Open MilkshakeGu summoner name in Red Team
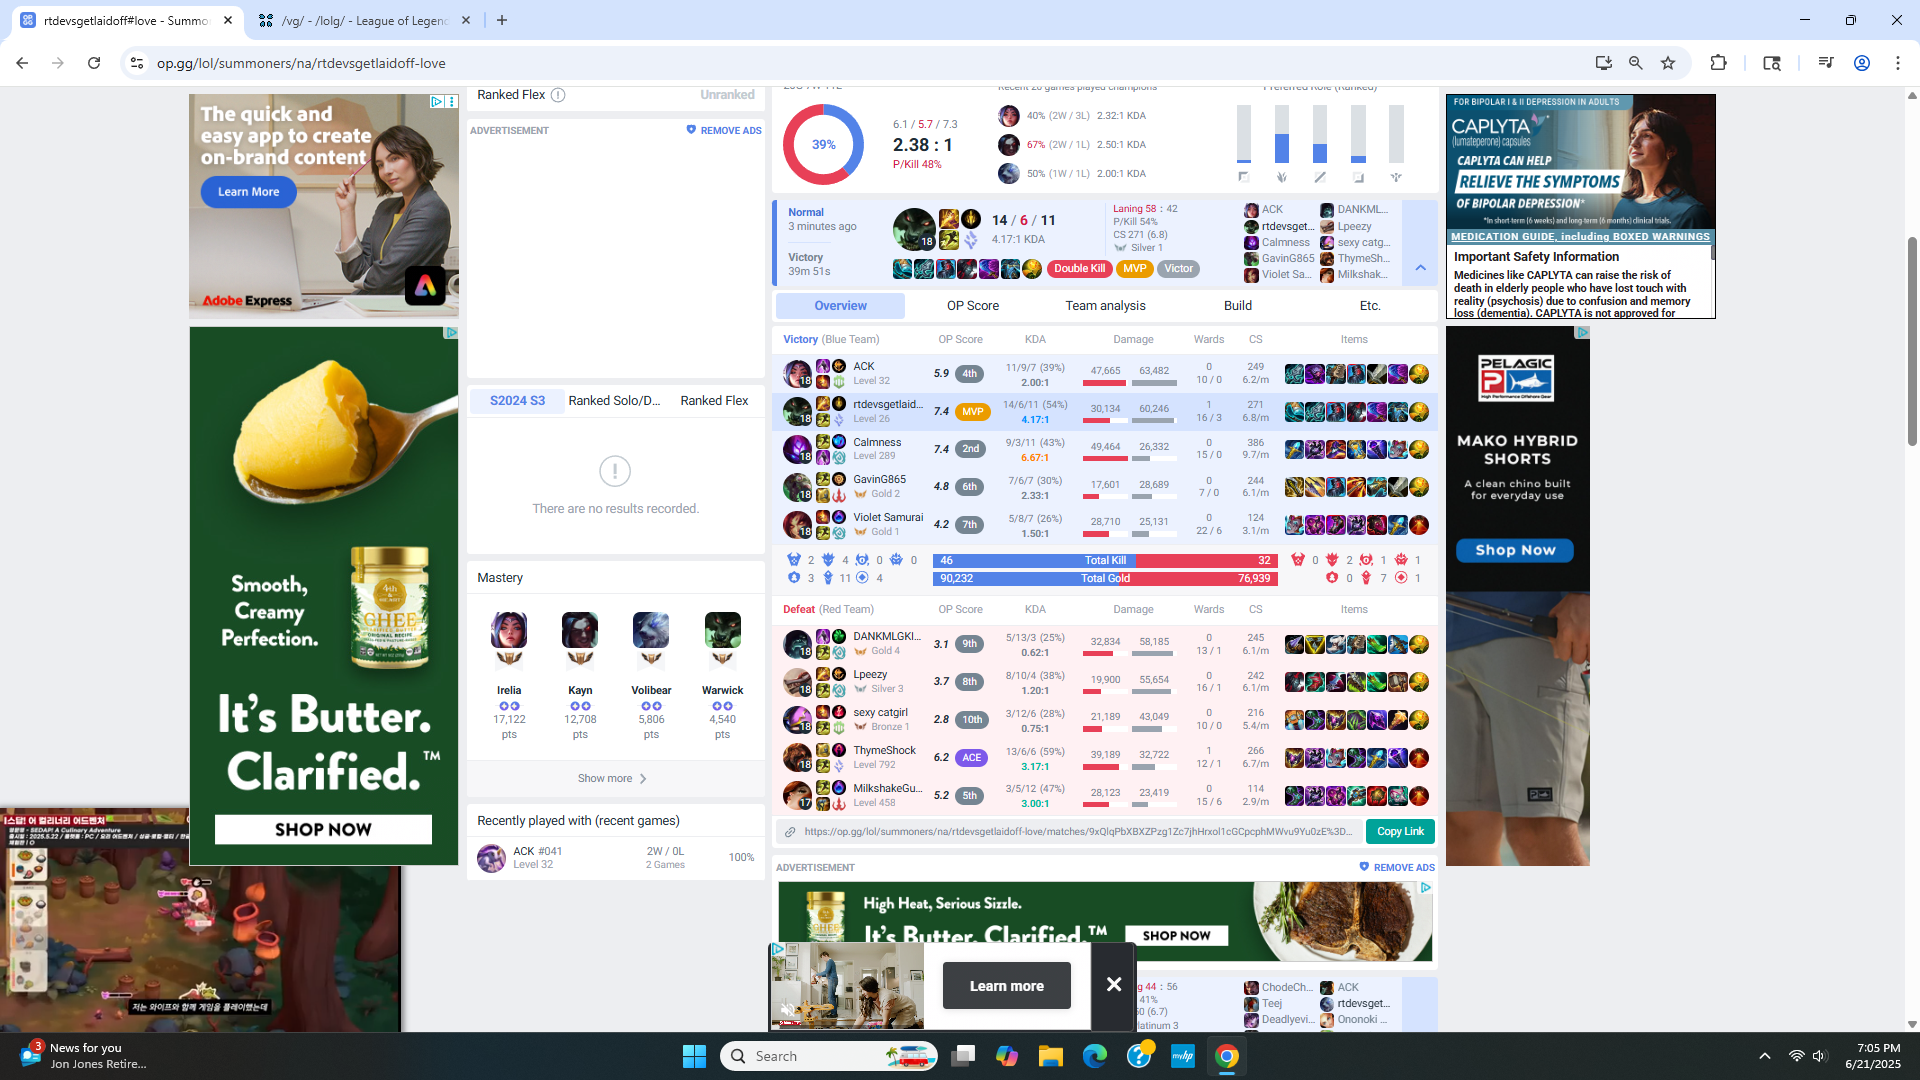This screenshot has width=1920, height=1080. click(x=888, y=789)
